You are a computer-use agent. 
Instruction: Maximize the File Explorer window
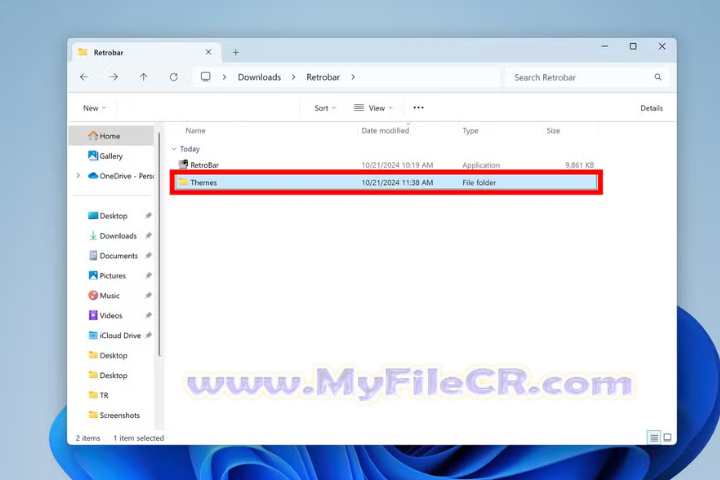coord(633,46)
